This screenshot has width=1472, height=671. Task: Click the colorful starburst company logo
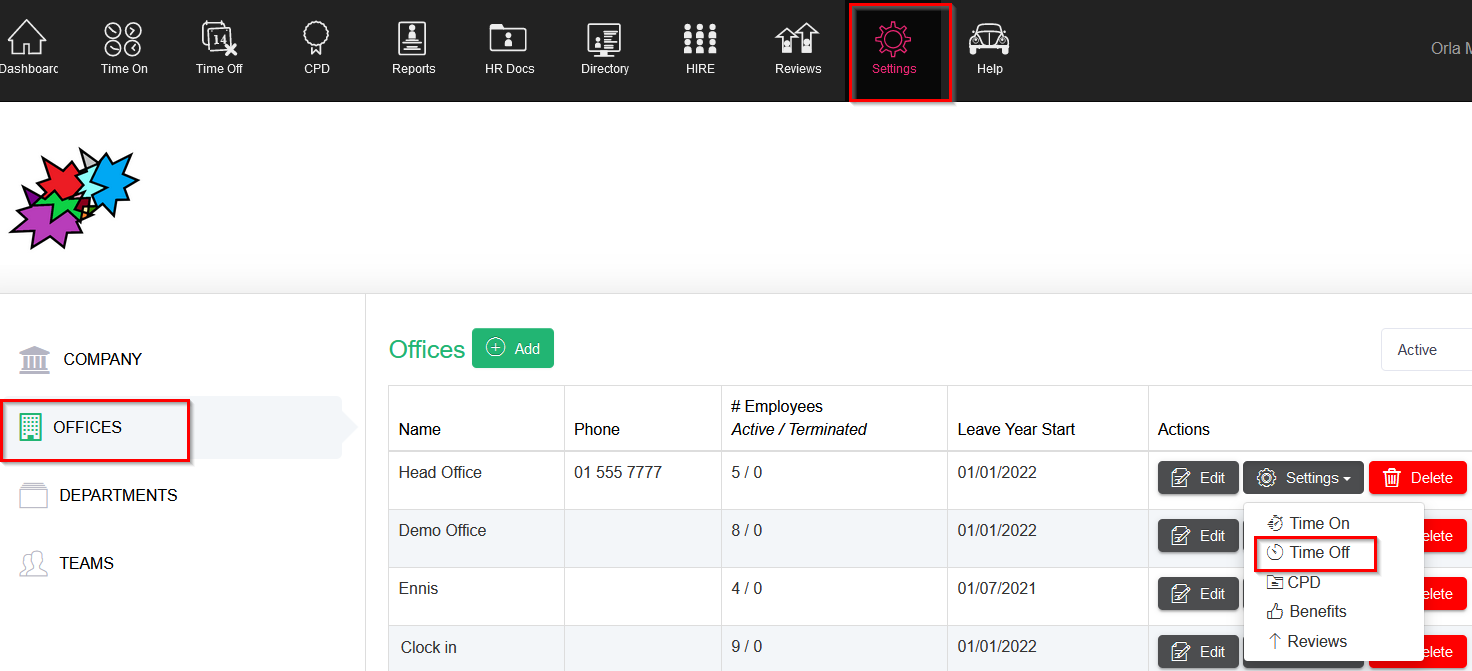tap(73, 197)
